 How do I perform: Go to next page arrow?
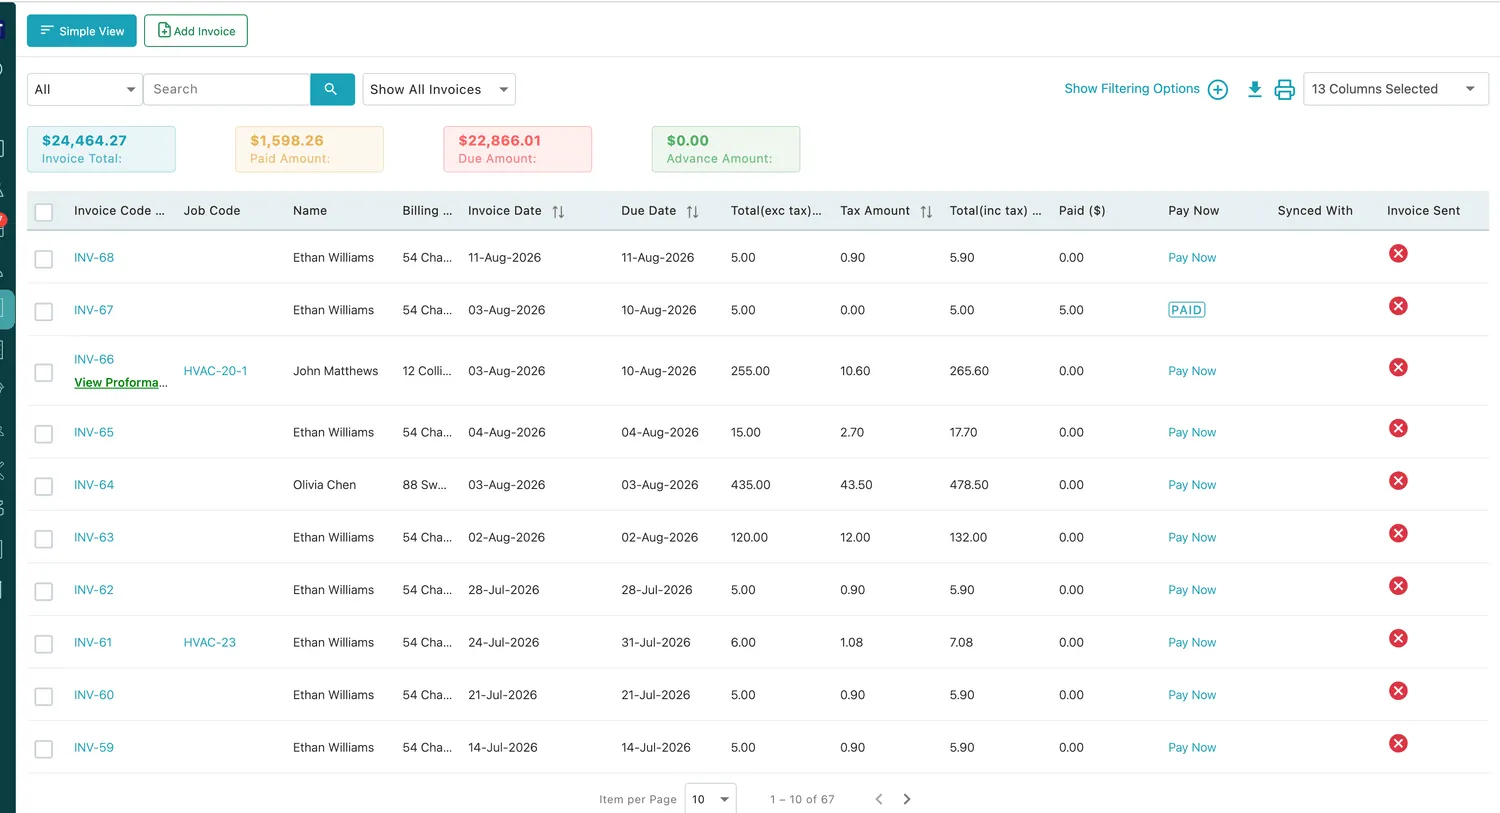(x=907, y=799)
